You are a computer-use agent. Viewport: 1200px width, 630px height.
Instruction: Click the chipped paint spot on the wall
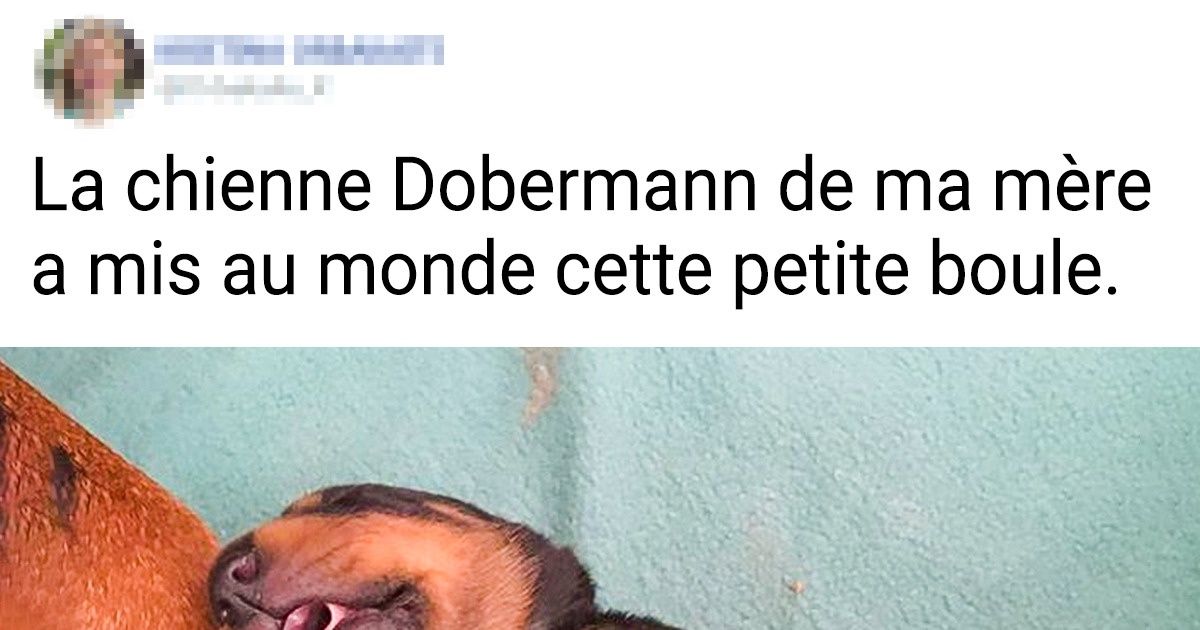click(x=541, y=385)
